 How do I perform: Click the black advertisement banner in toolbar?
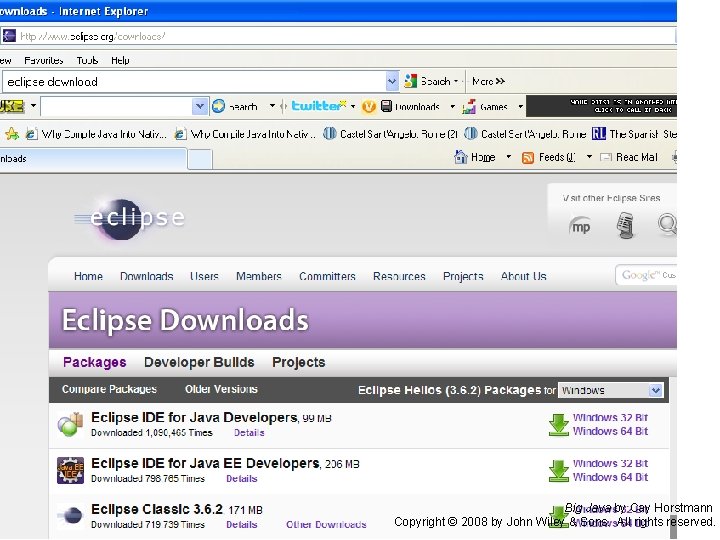602,106
